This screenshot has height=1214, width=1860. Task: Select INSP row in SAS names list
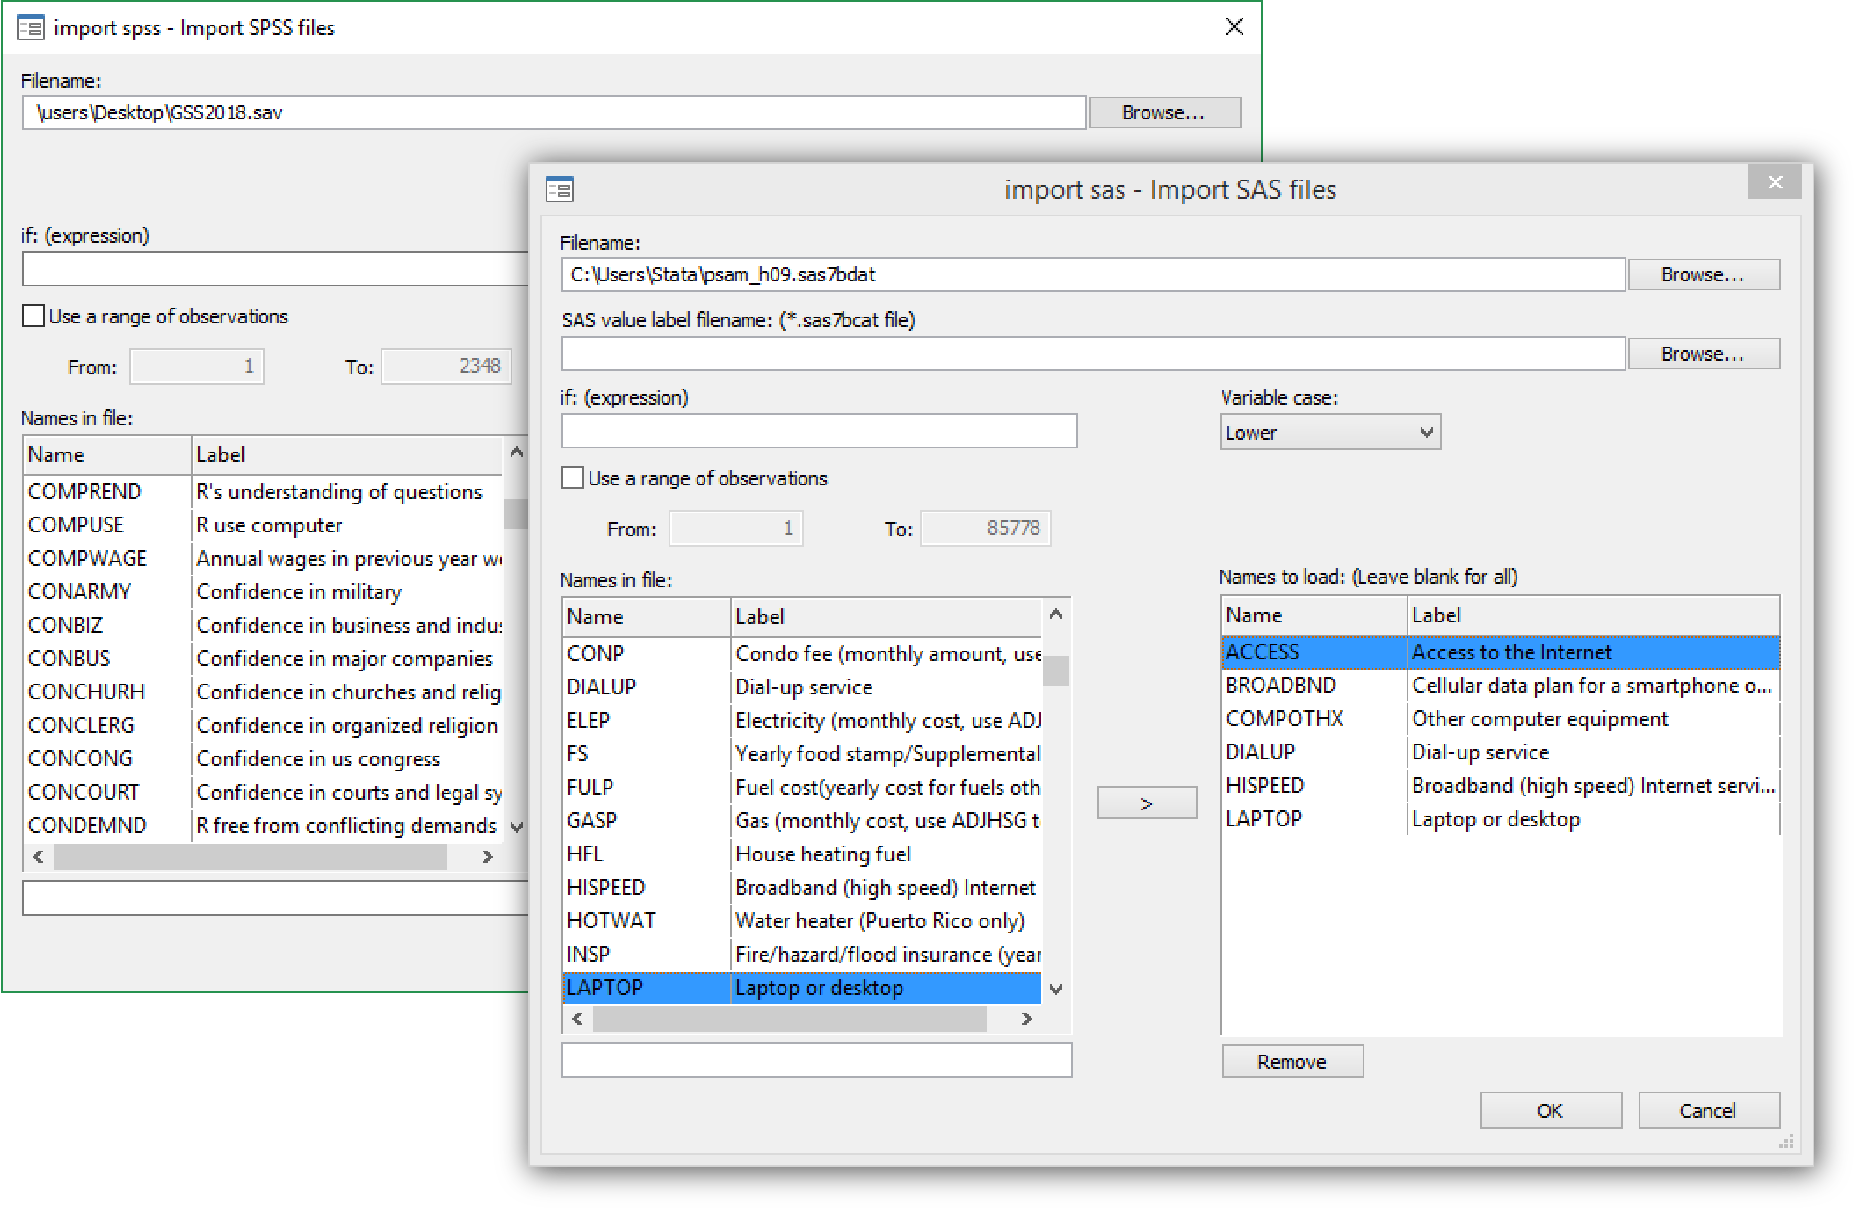802,954
